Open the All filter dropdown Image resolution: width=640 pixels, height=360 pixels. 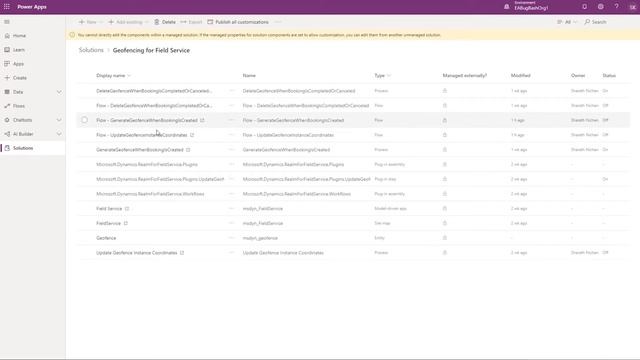tap(567, 22)
